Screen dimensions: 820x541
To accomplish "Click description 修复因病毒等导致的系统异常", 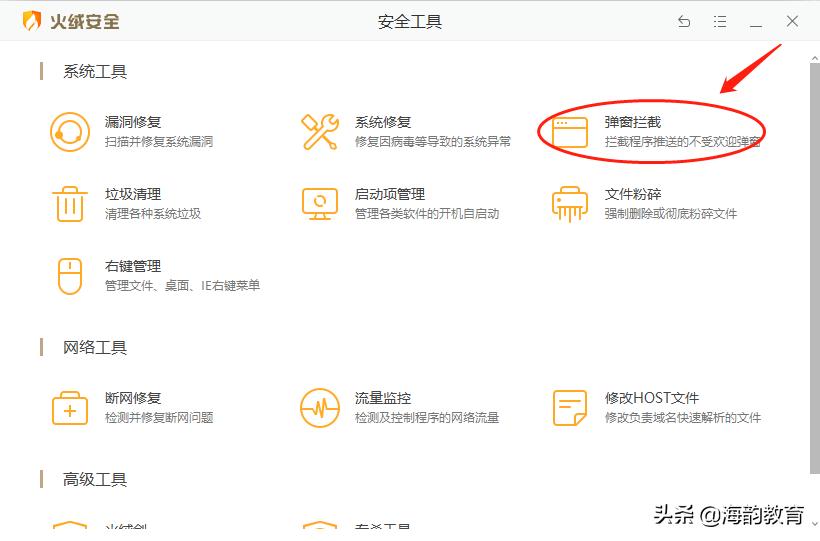I will point(432,142).
